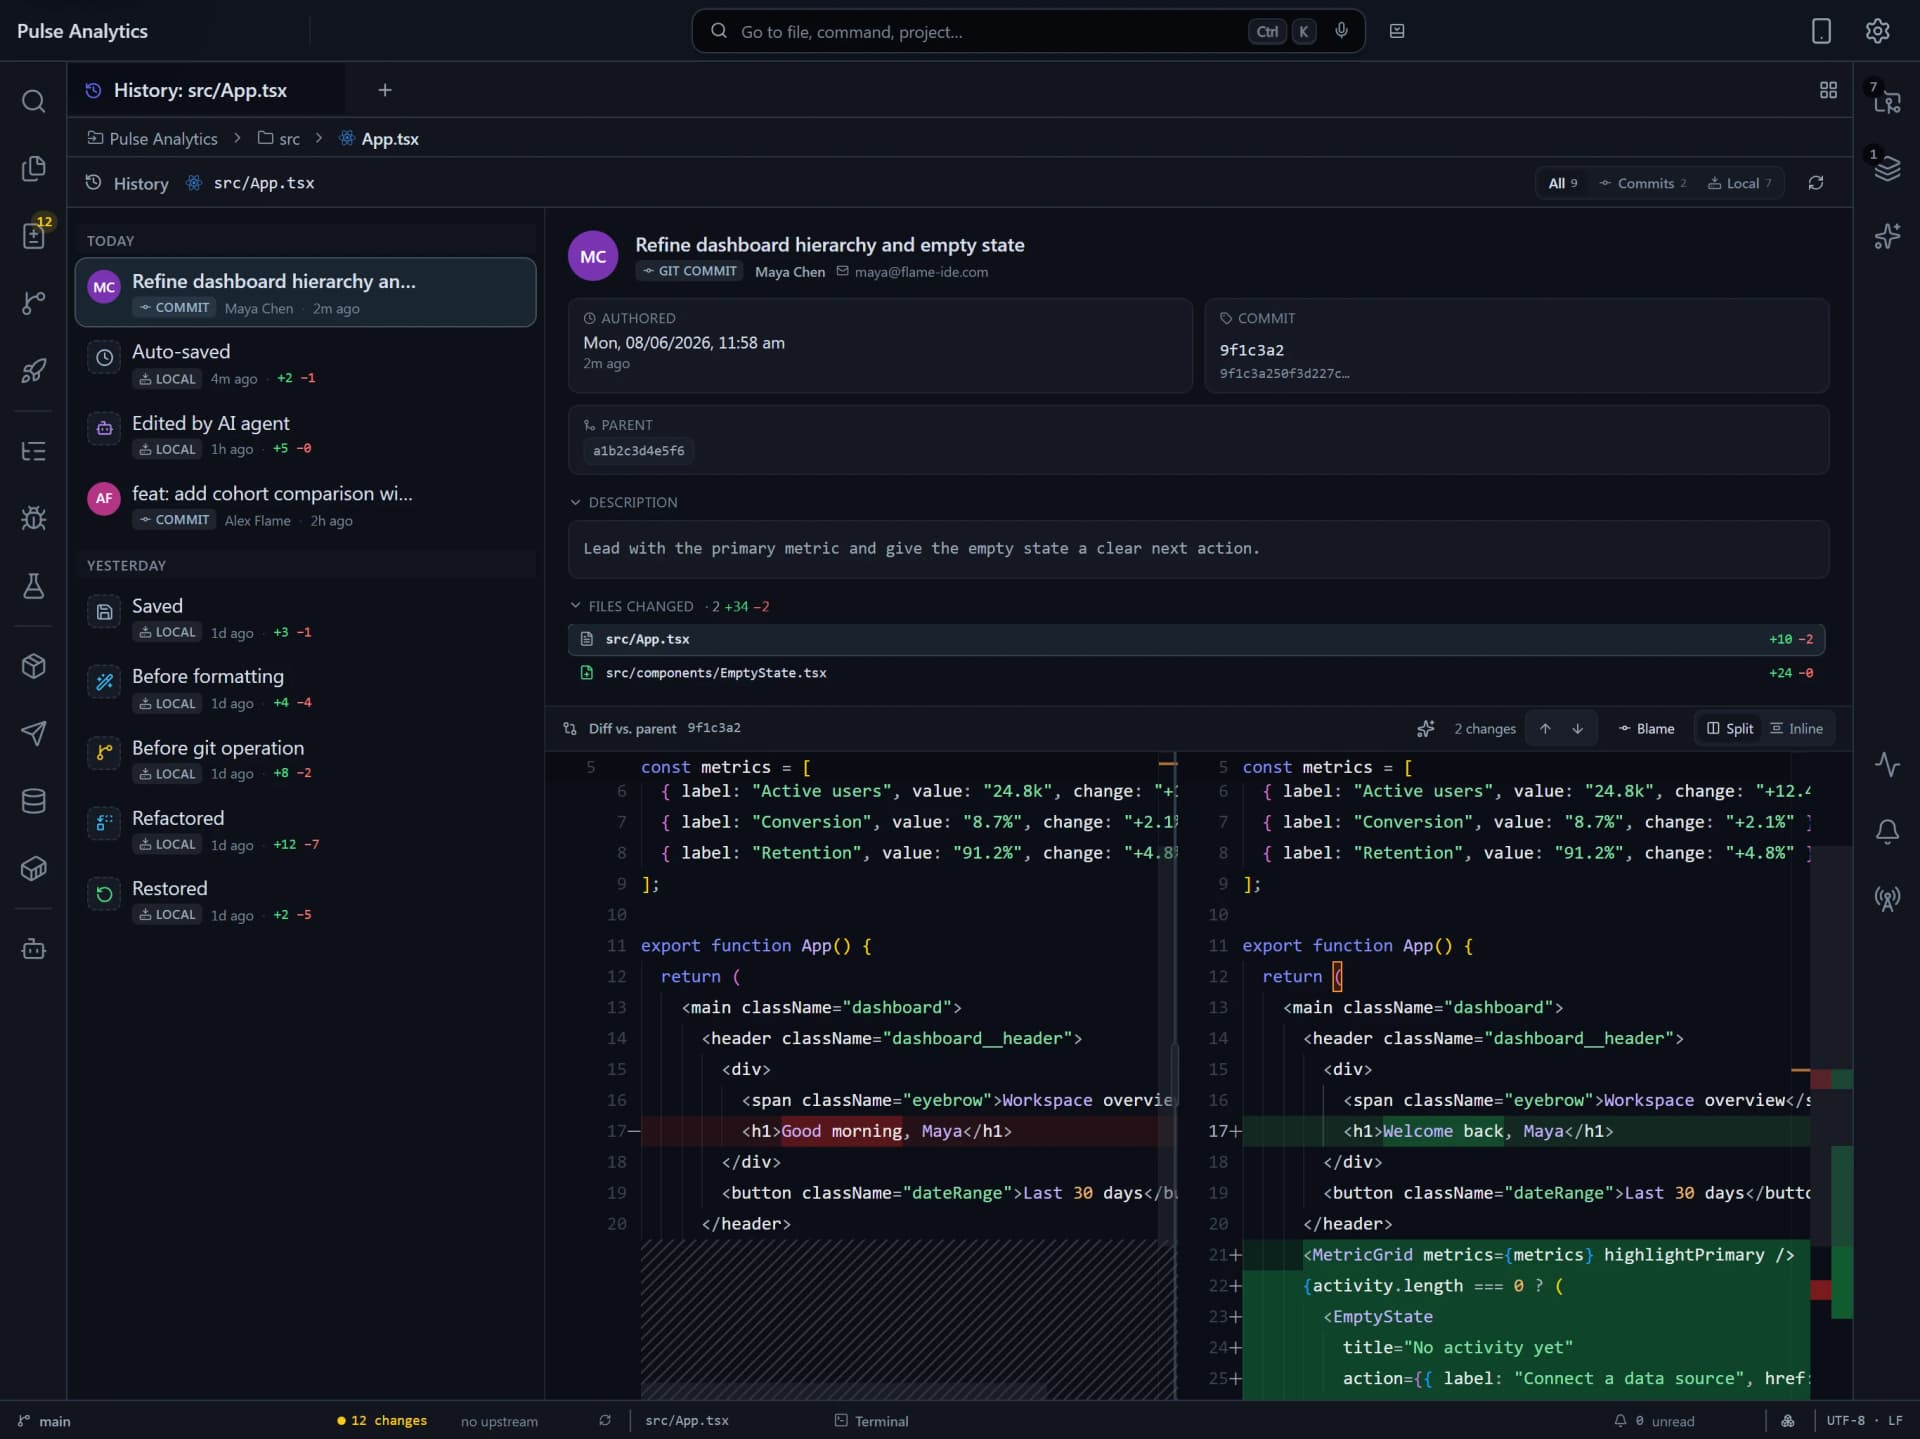Open the file explorer icon in sidebar
This screenshot has width=1920, height=1439.
33,168
